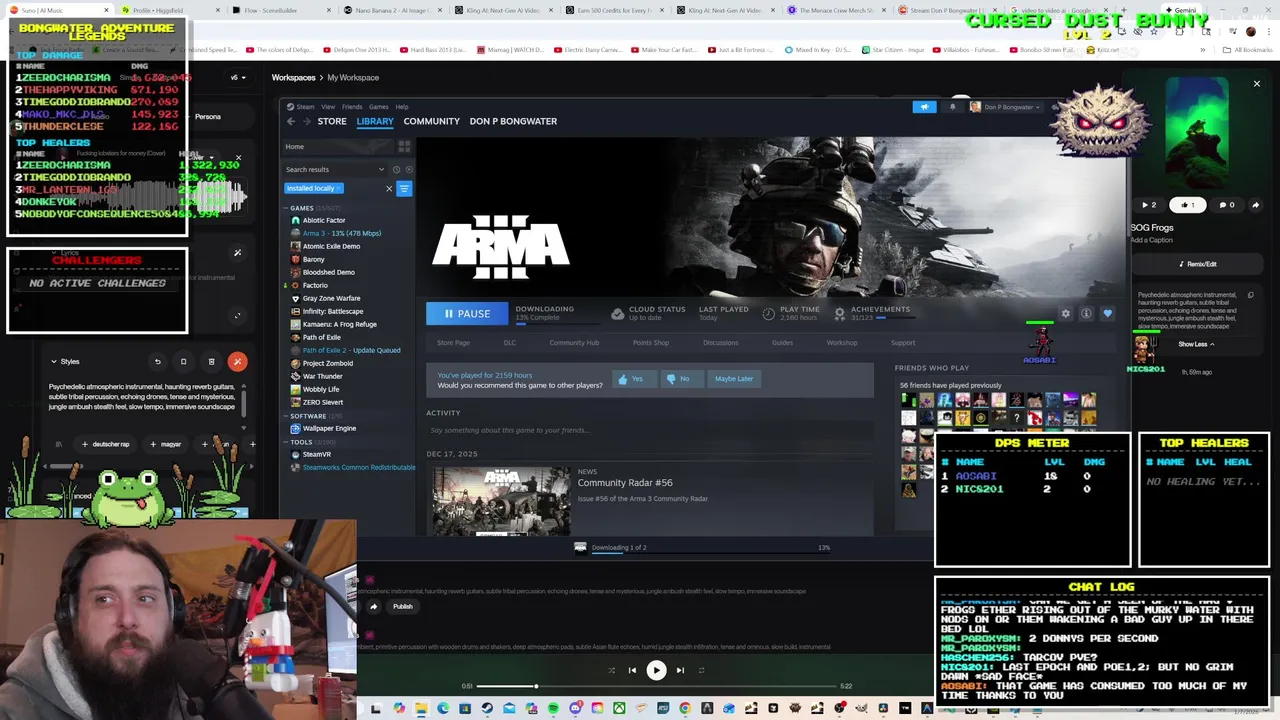Switch library to grid view icon
The width and height of the screenshot is (1280, 720).
coord(406,147)
